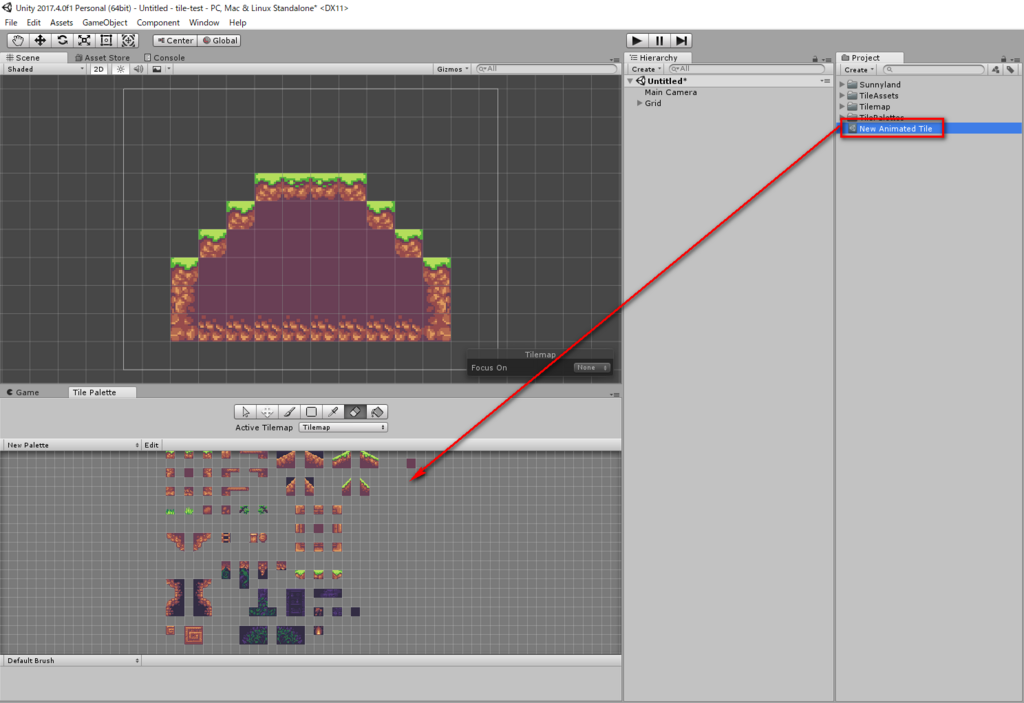Screen dimensions: 1024x703
Task: Select the Rect Transform tool
Action: point(106,41)
